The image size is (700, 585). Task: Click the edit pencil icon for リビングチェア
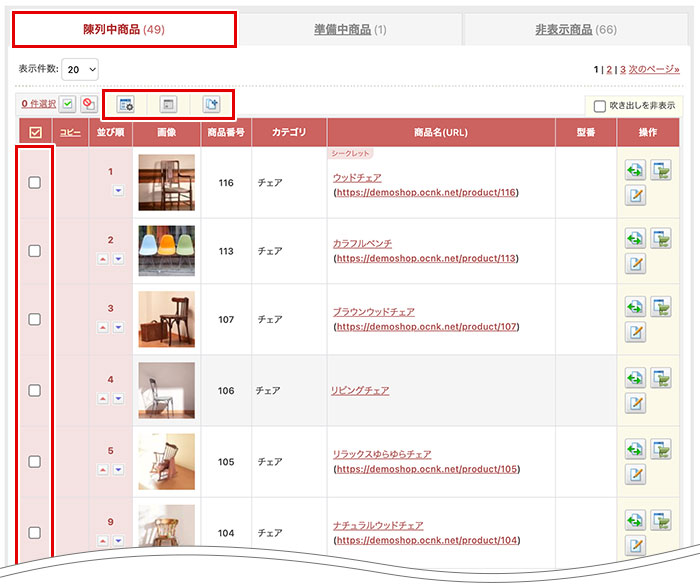pyautogui.click(x=634, y=403)
